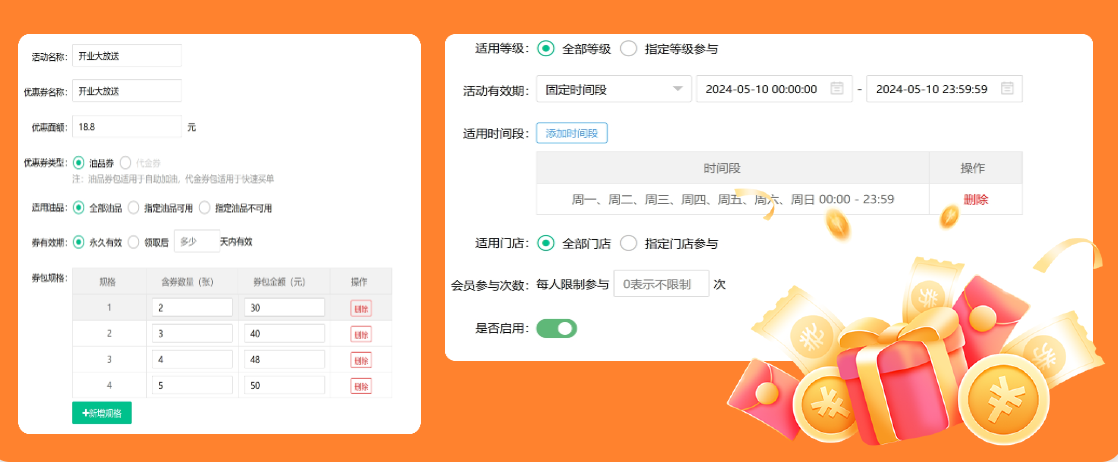Toggle the 是否启用 switch
Image resolution: width=1118 pixels, height=462 pixels.
(557, 327)
